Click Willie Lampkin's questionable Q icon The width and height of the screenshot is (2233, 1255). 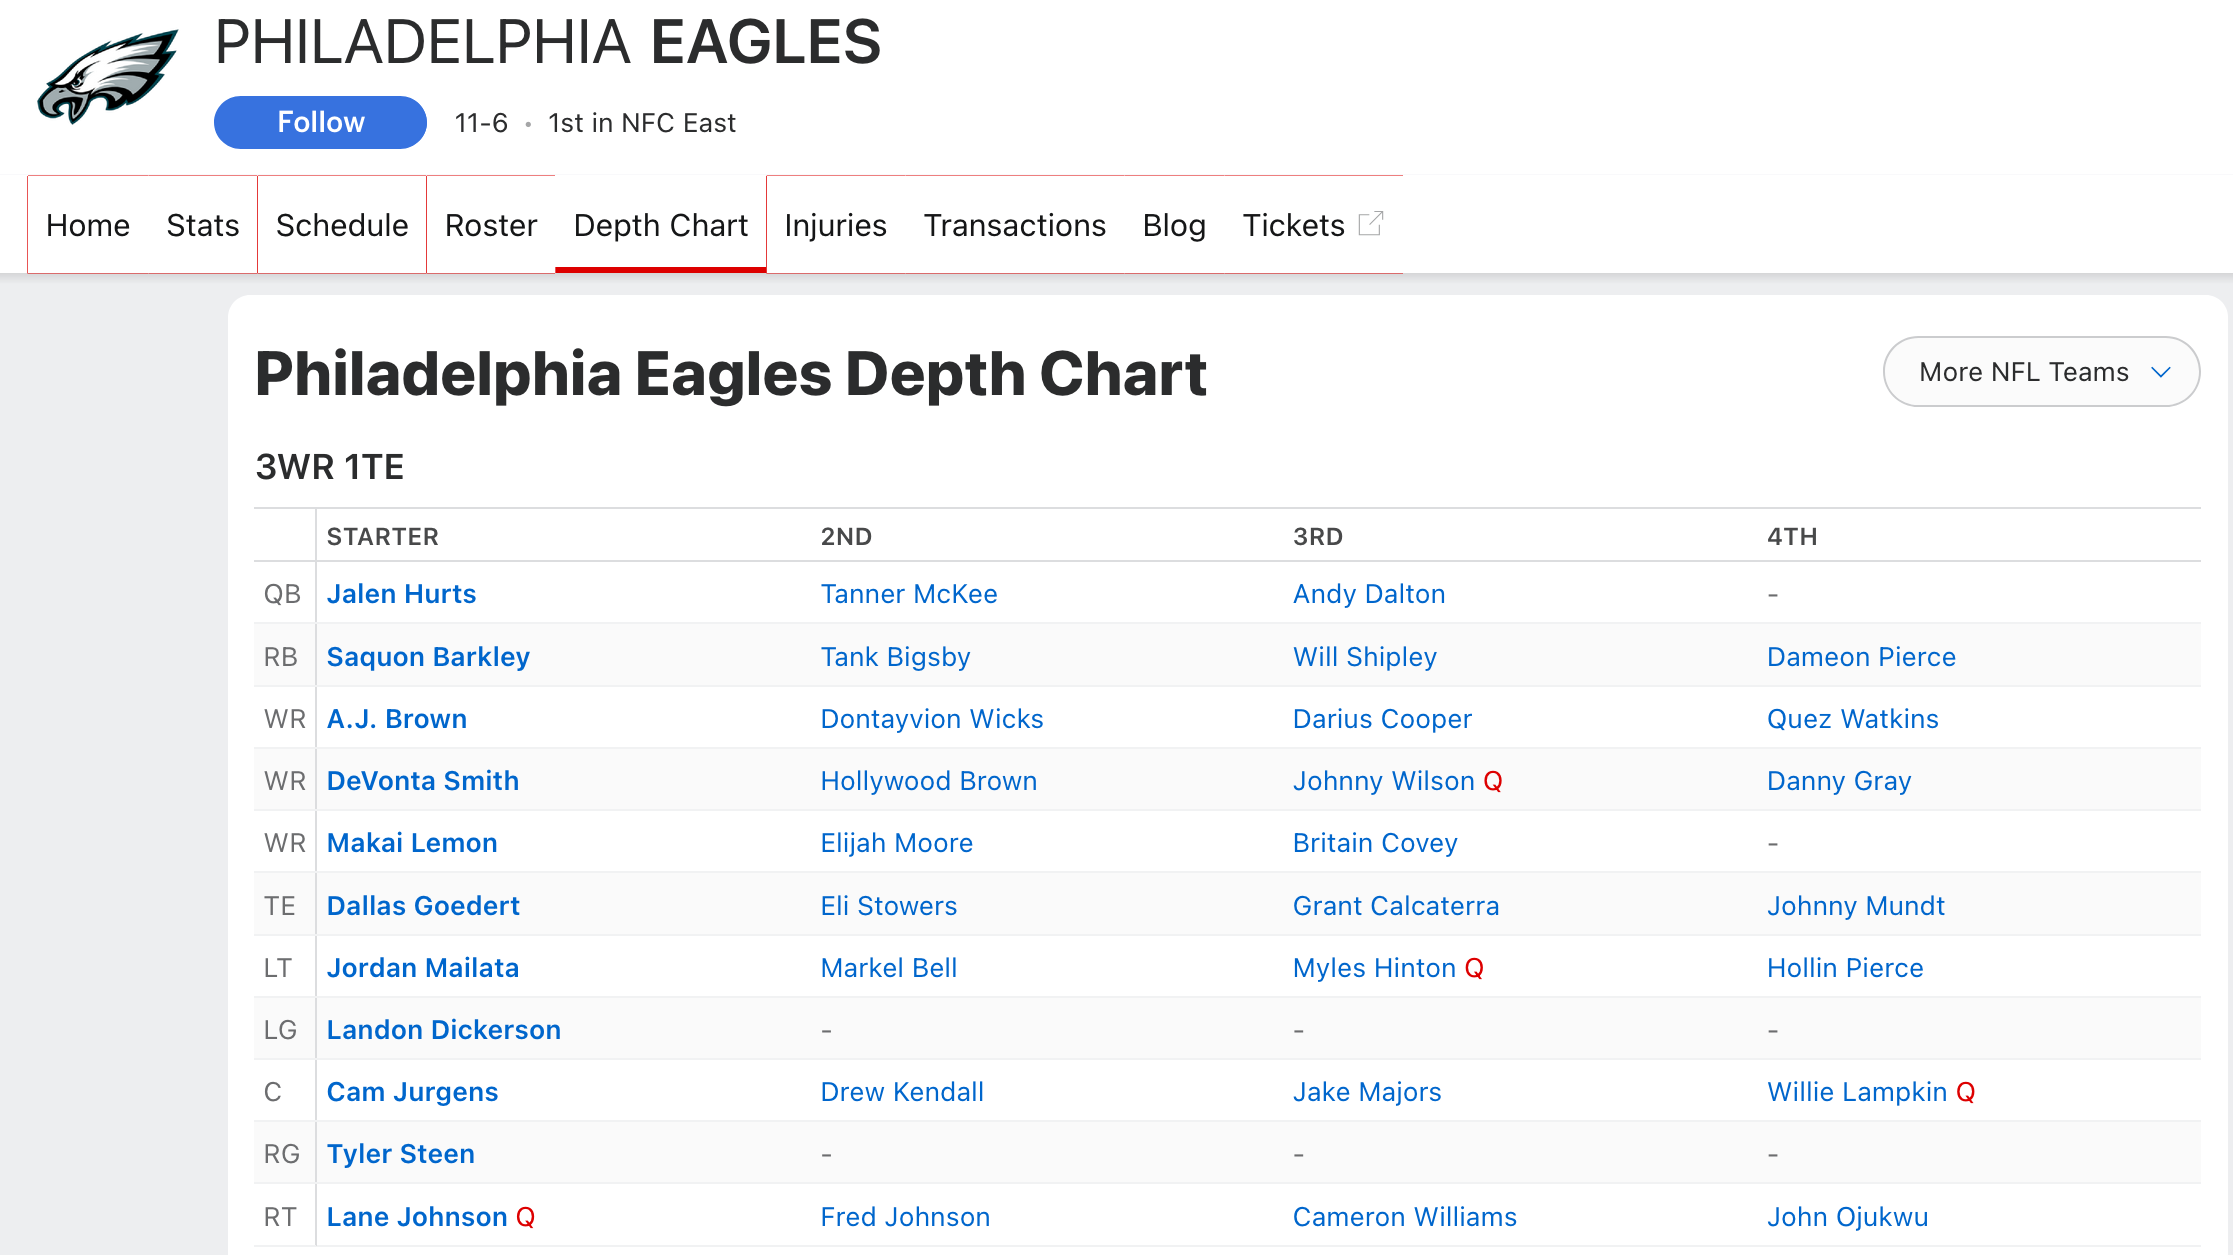1965,1092
